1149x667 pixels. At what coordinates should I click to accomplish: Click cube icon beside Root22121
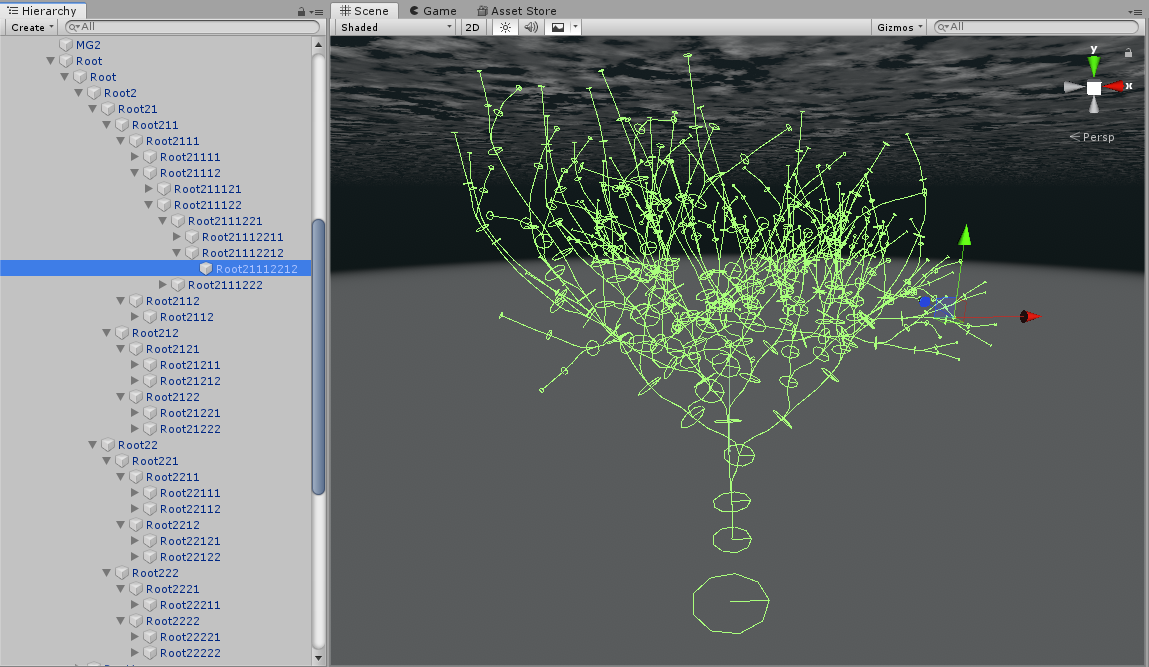[149, 541]
